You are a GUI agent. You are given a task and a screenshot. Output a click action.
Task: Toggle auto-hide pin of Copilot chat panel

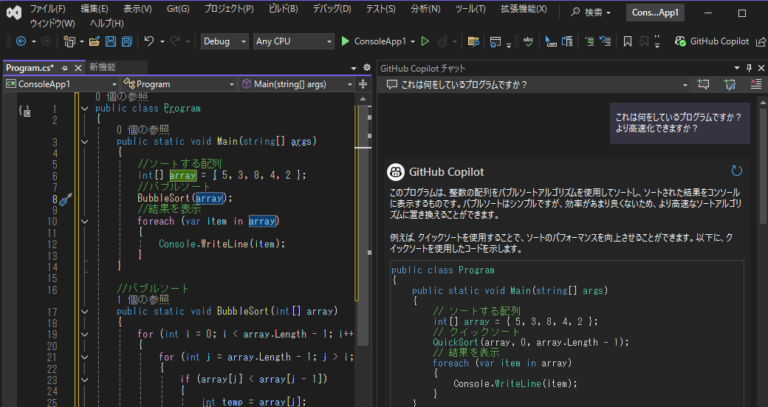[x=749, y=68]
